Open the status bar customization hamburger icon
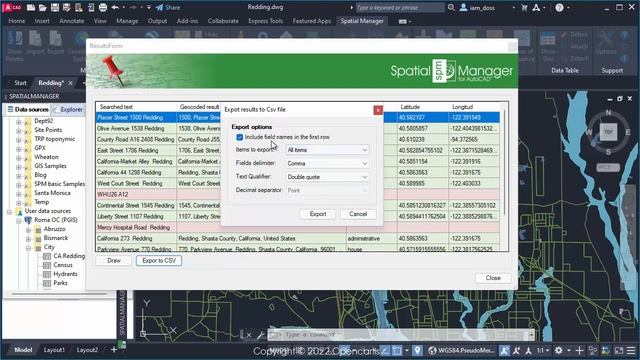Viewport: 640px width, 360px height. tap(631, 350)
